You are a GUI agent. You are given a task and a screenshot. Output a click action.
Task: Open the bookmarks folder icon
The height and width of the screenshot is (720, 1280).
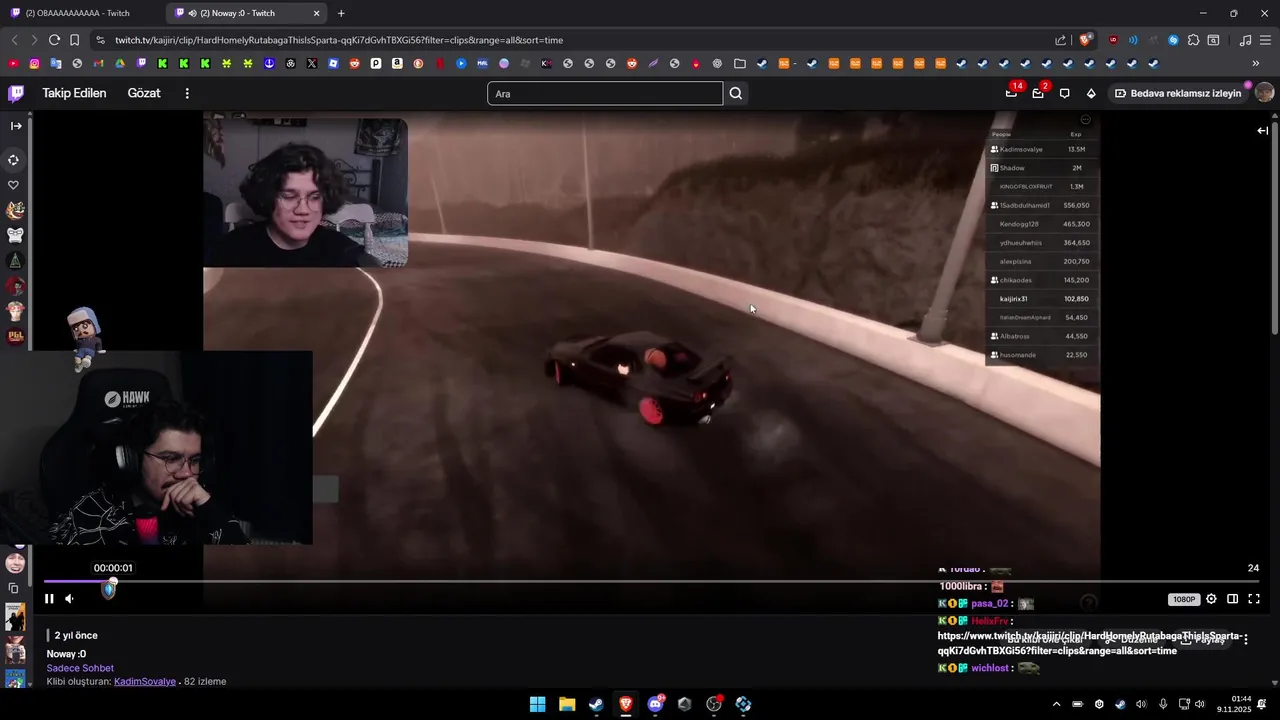coord(739,63)
